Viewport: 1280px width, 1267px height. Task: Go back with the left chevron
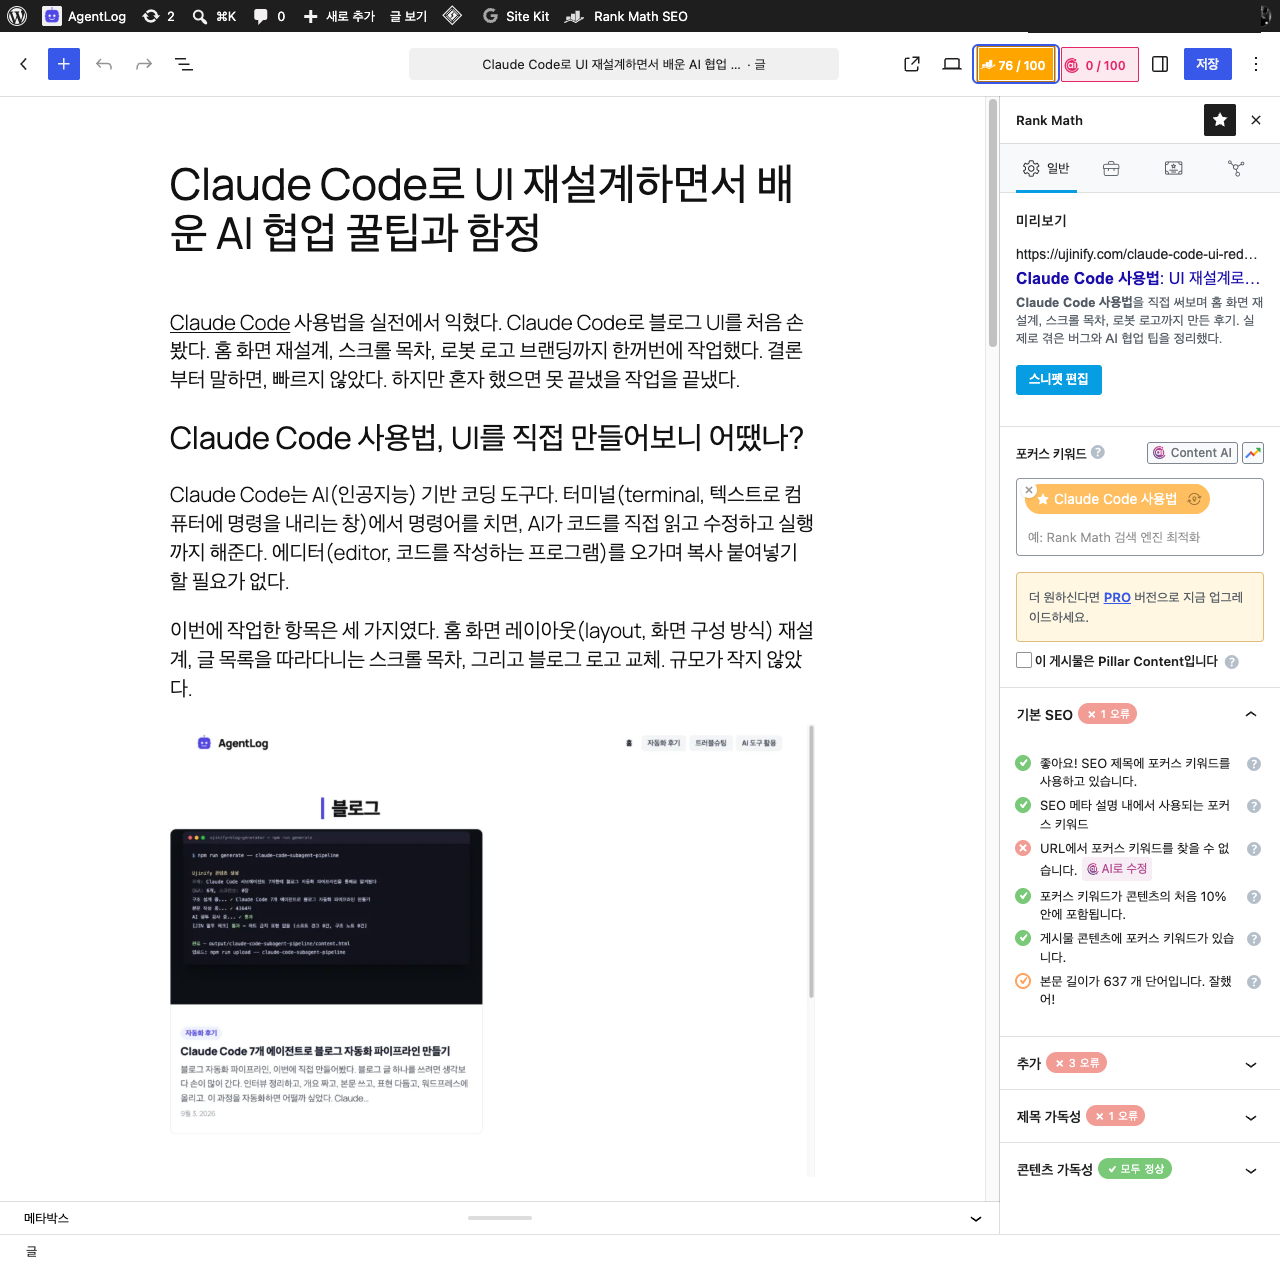click(24, 64)
